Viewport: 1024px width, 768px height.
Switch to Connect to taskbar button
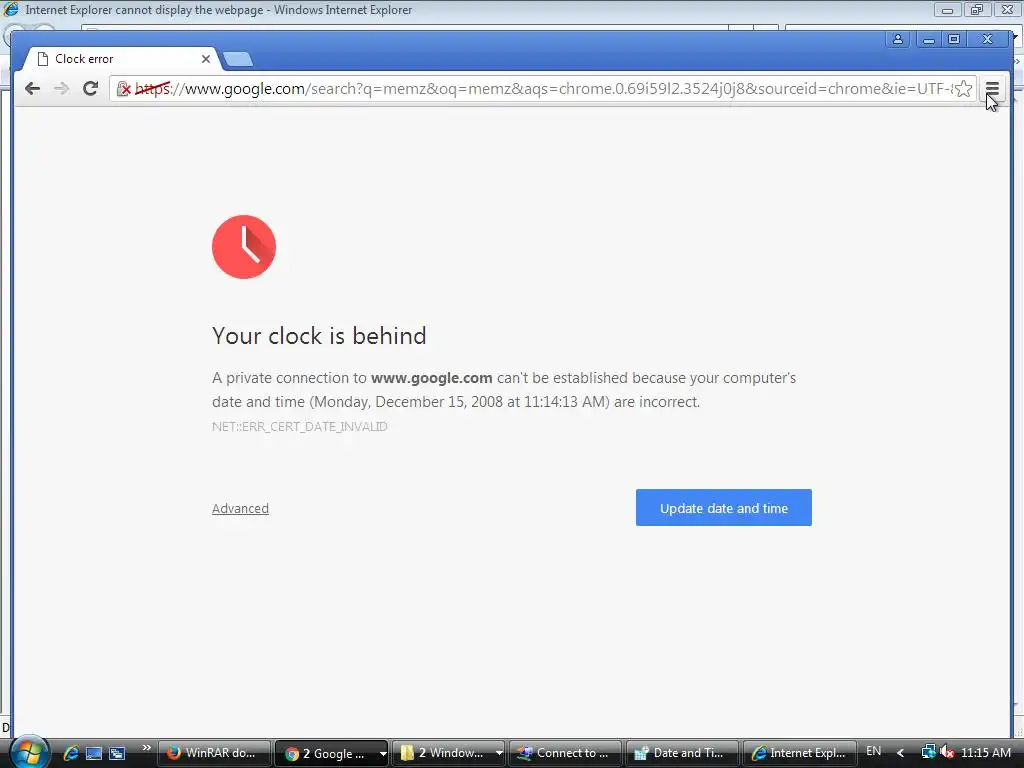click(564, 753)
